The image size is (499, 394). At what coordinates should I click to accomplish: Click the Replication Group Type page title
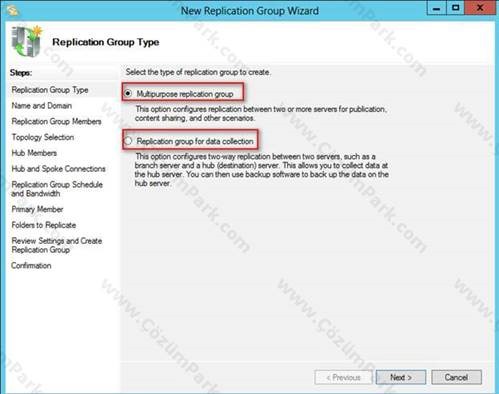click(x=106, y=42)
